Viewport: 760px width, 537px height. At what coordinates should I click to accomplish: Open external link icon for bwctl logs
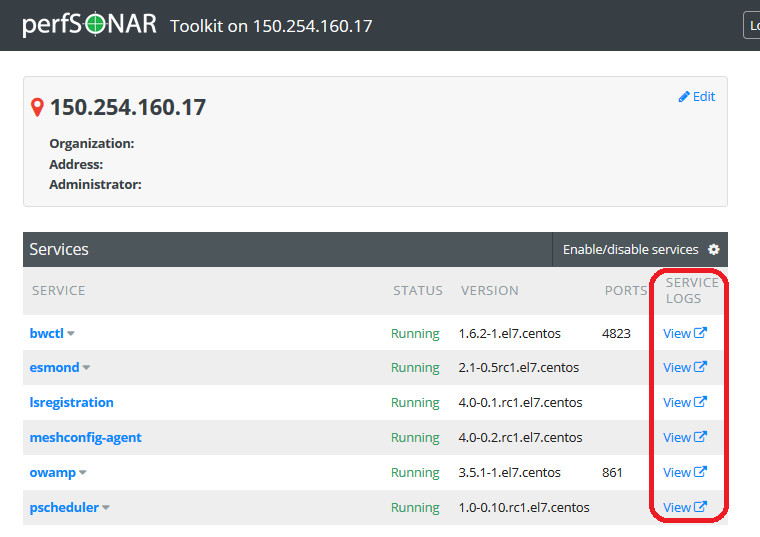tap(700, 332)
